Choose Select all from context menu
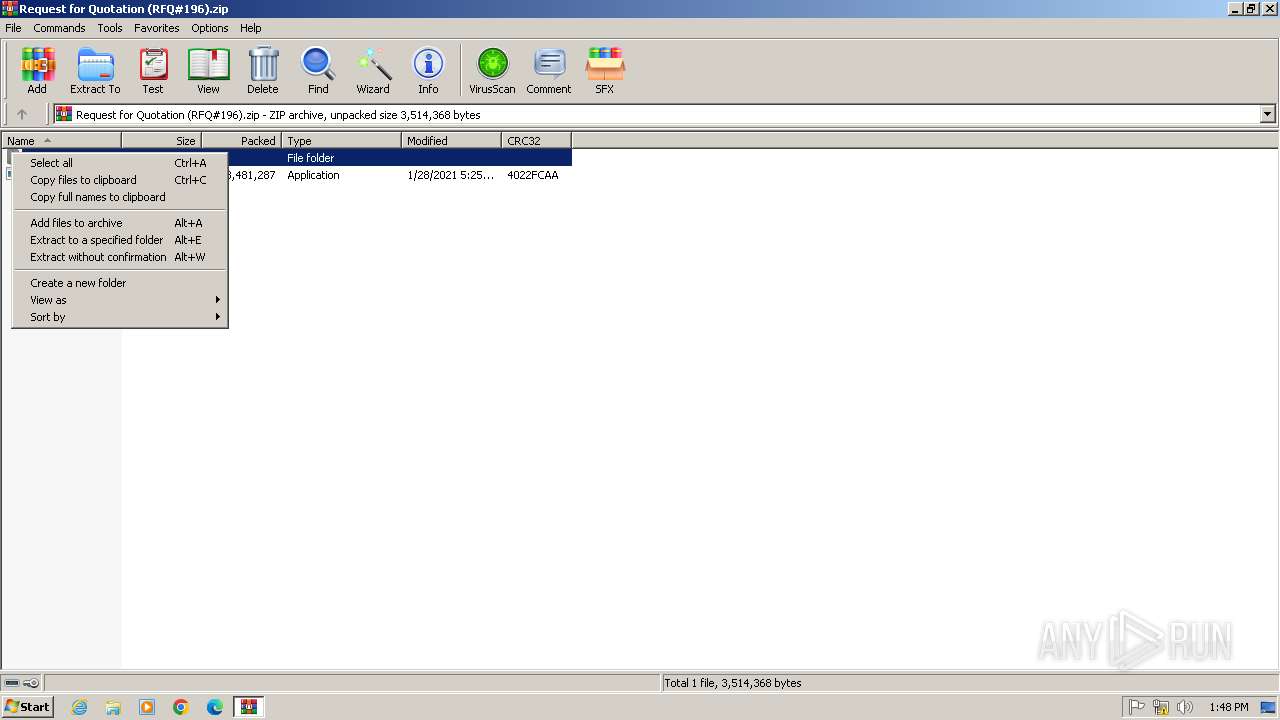 pos(120,163)
